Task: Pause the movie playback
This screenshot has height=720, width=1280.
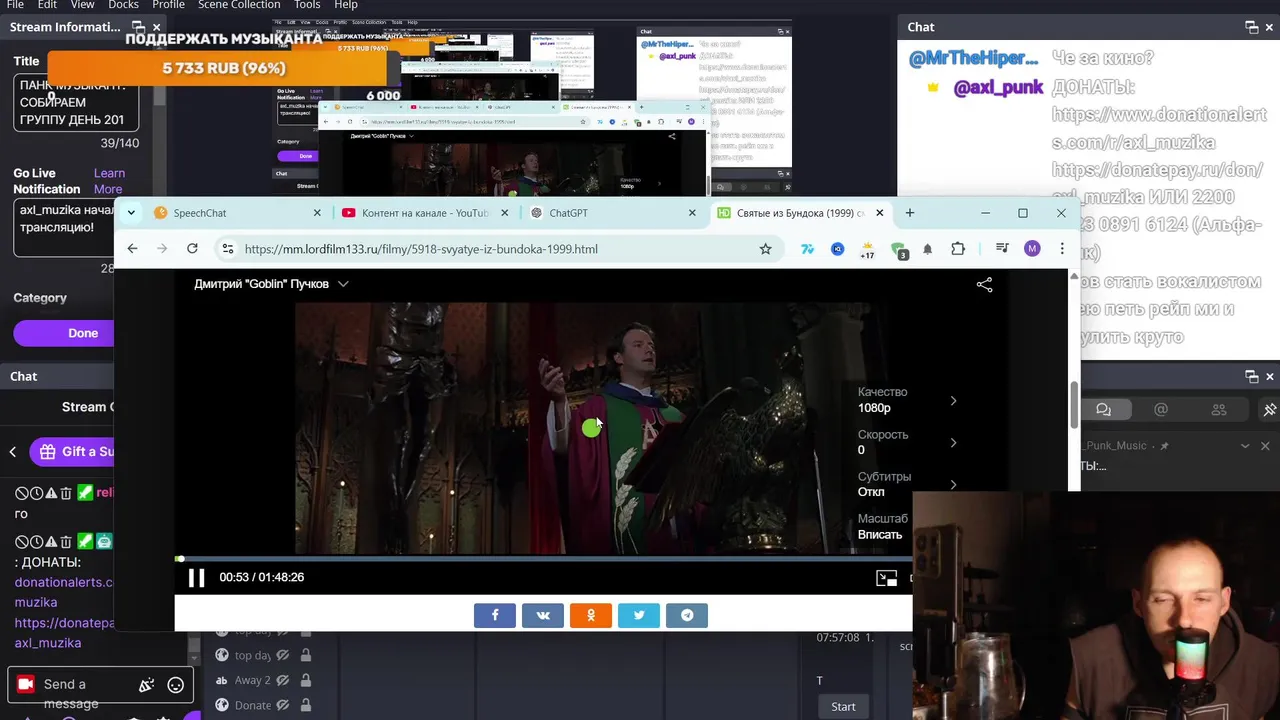Action: (x=196, y=577)
